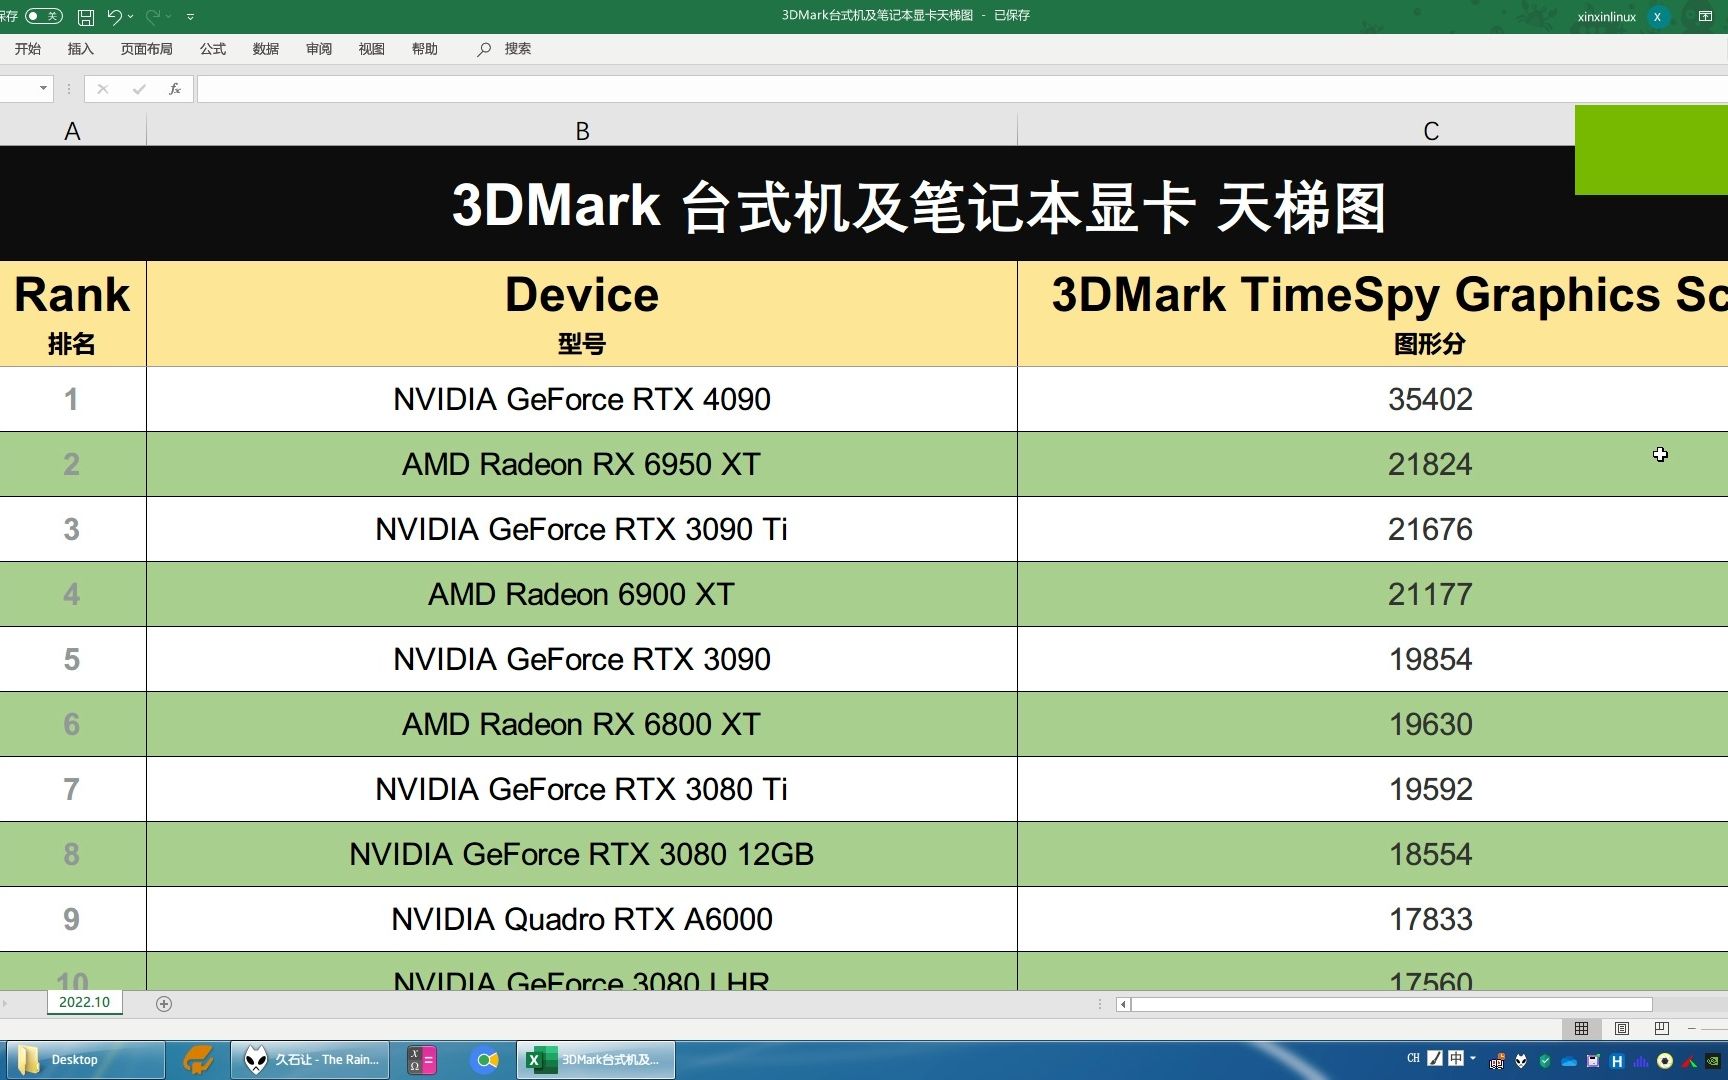Select cell NVIDIA Quadro RTX A6000

(582, 919)
